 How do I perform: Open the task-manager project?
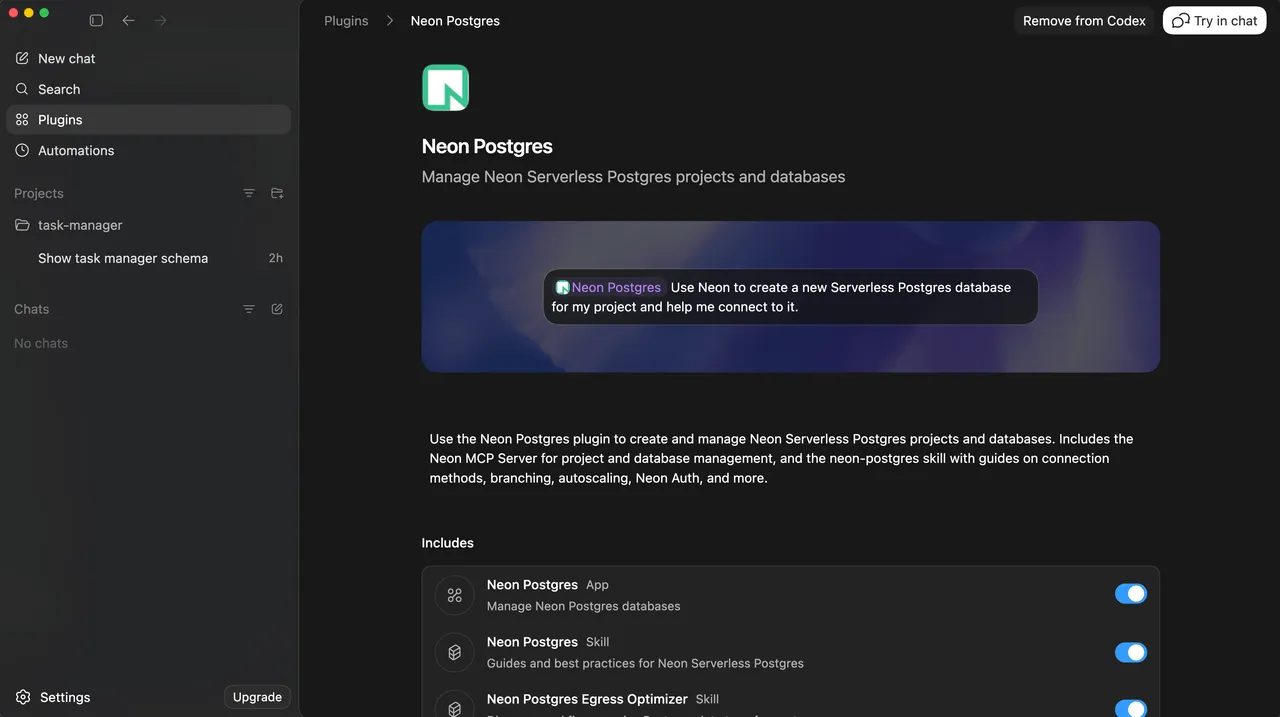point(148,225)
